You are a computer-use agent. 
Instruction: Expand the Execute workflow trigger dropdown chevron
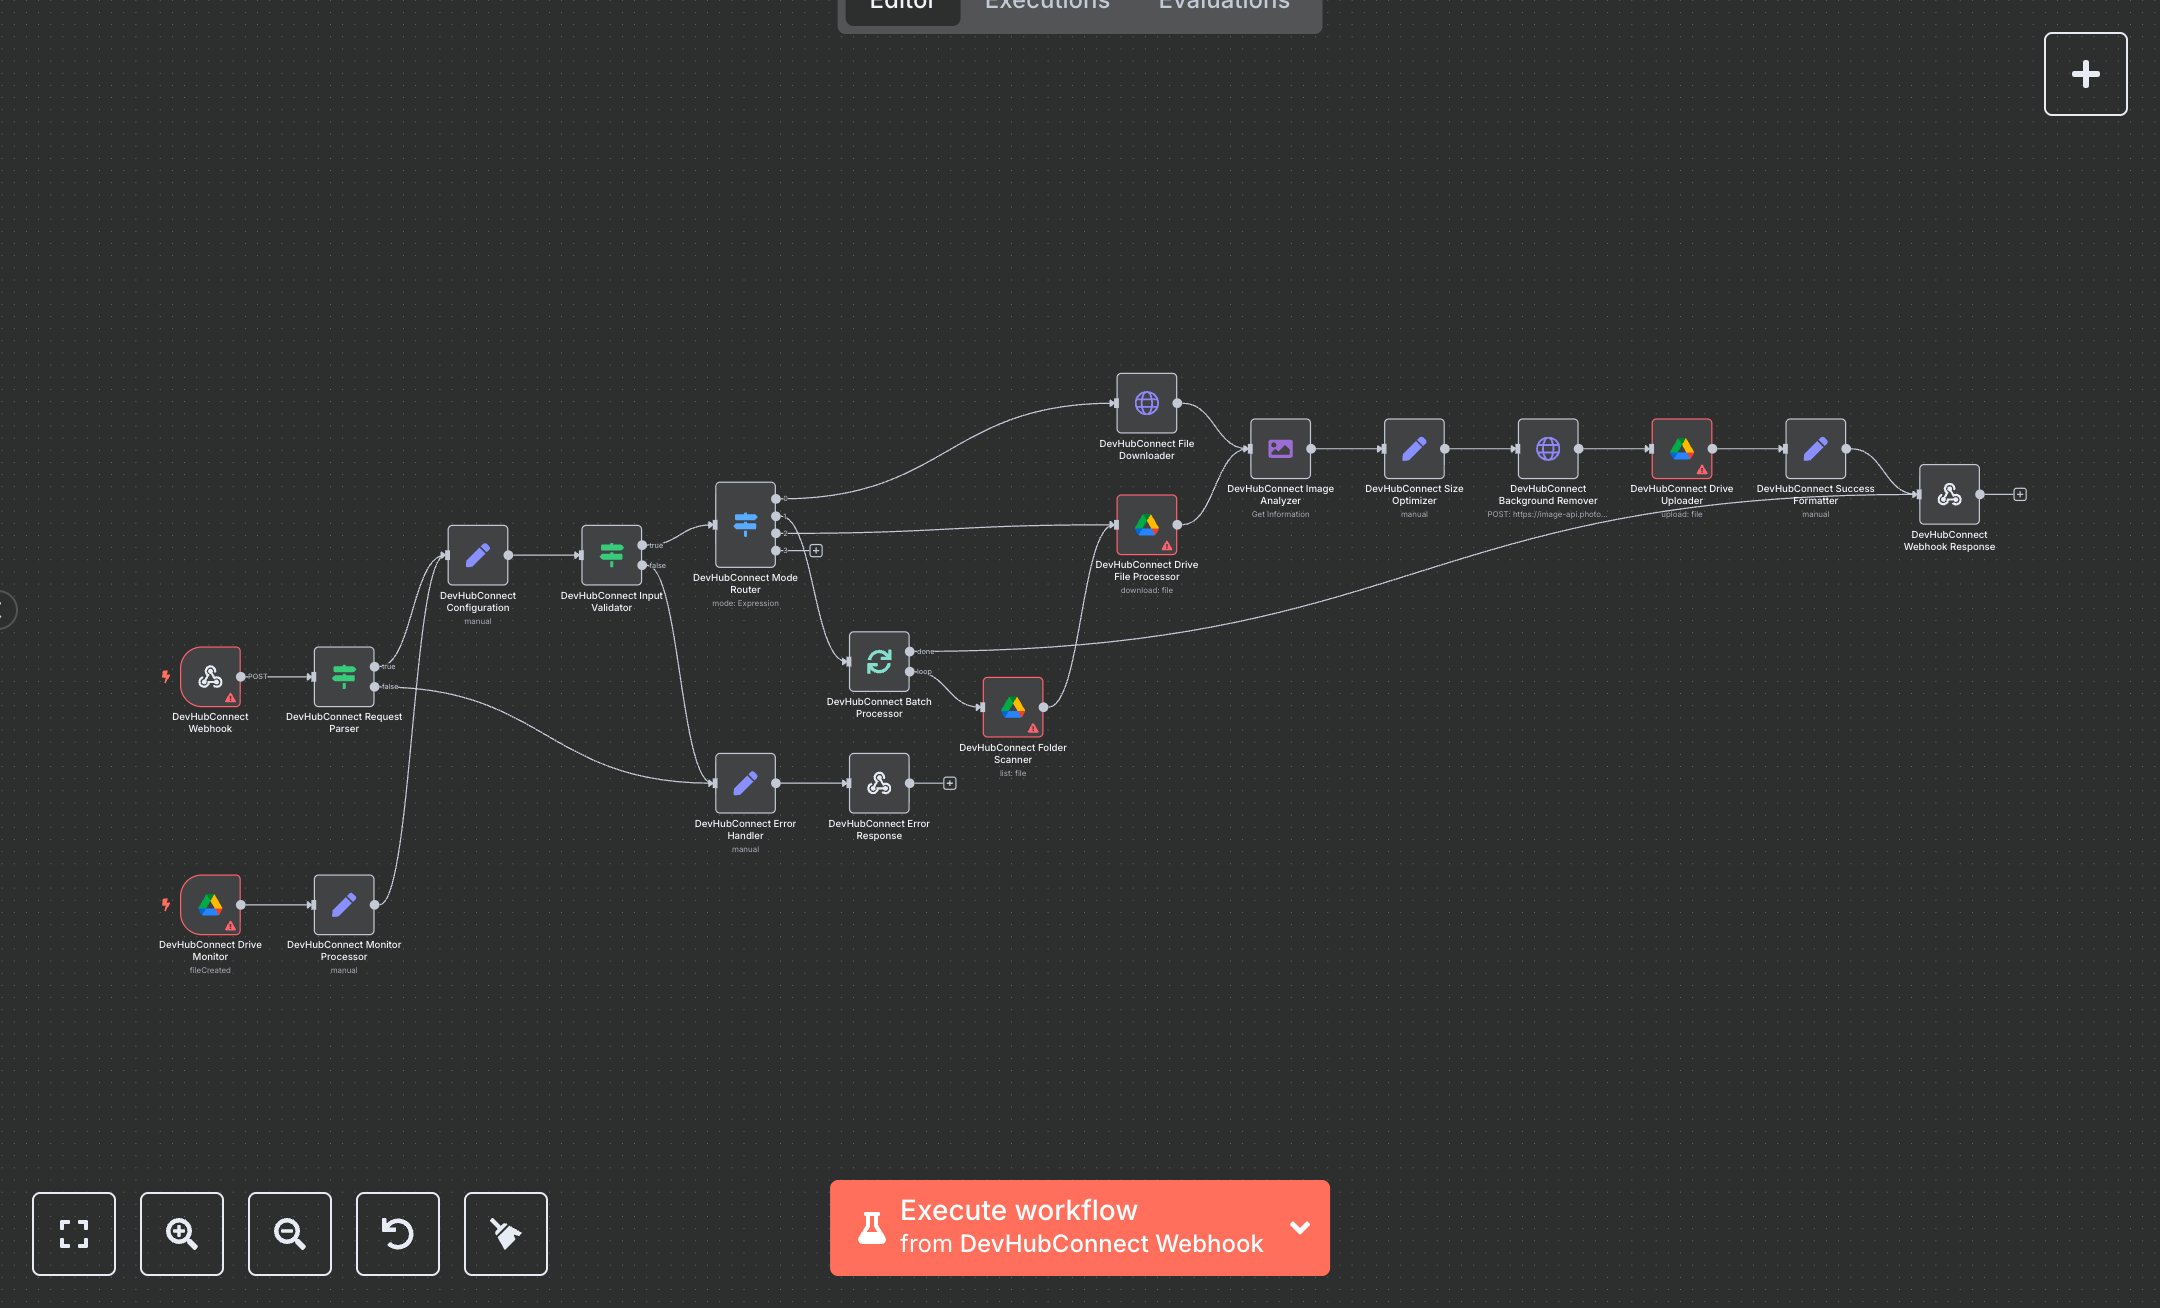[1300, 1228]
